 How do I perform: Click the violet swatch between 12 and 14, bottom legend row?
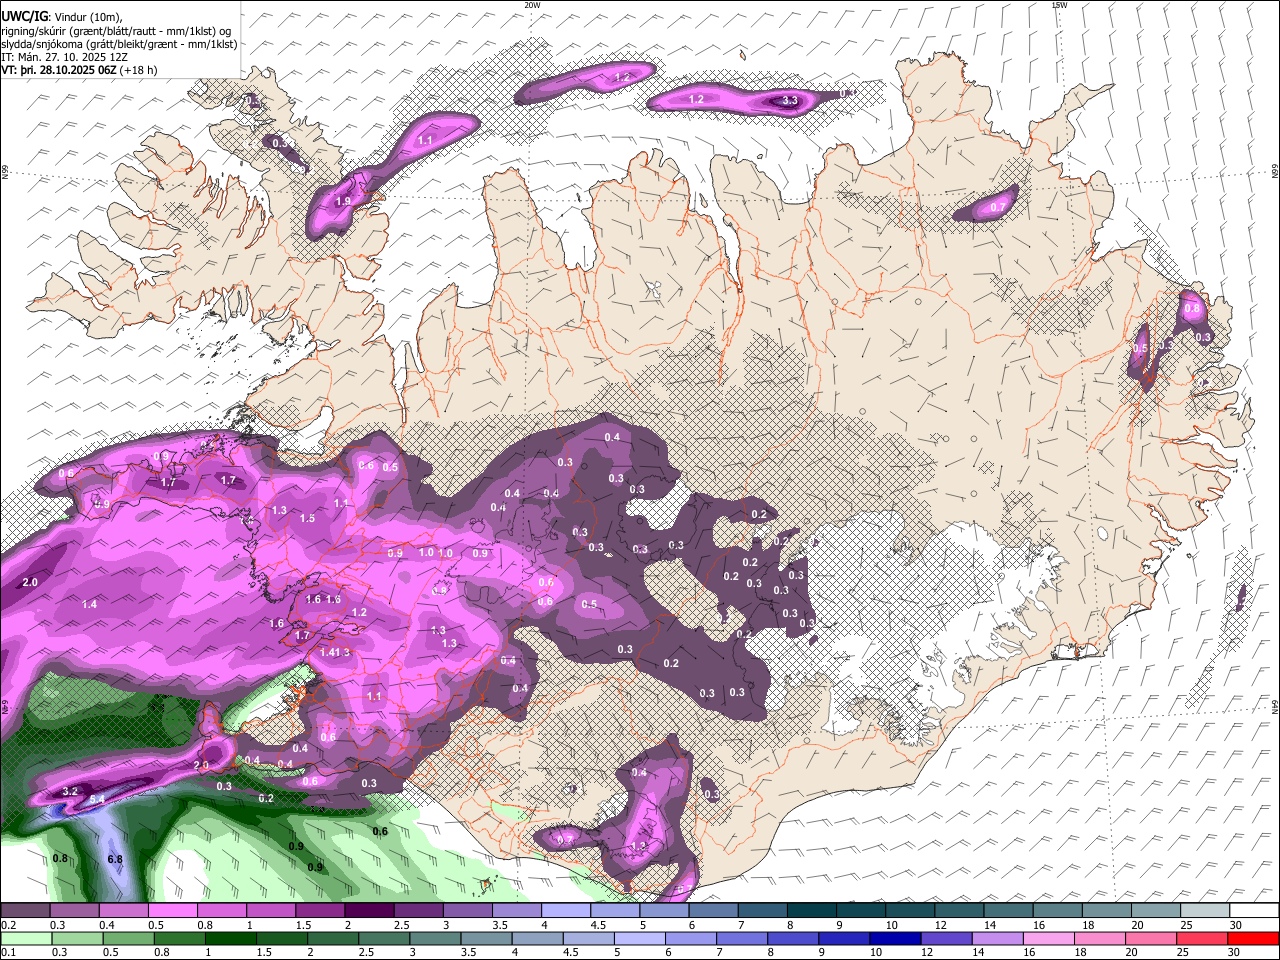945,938
